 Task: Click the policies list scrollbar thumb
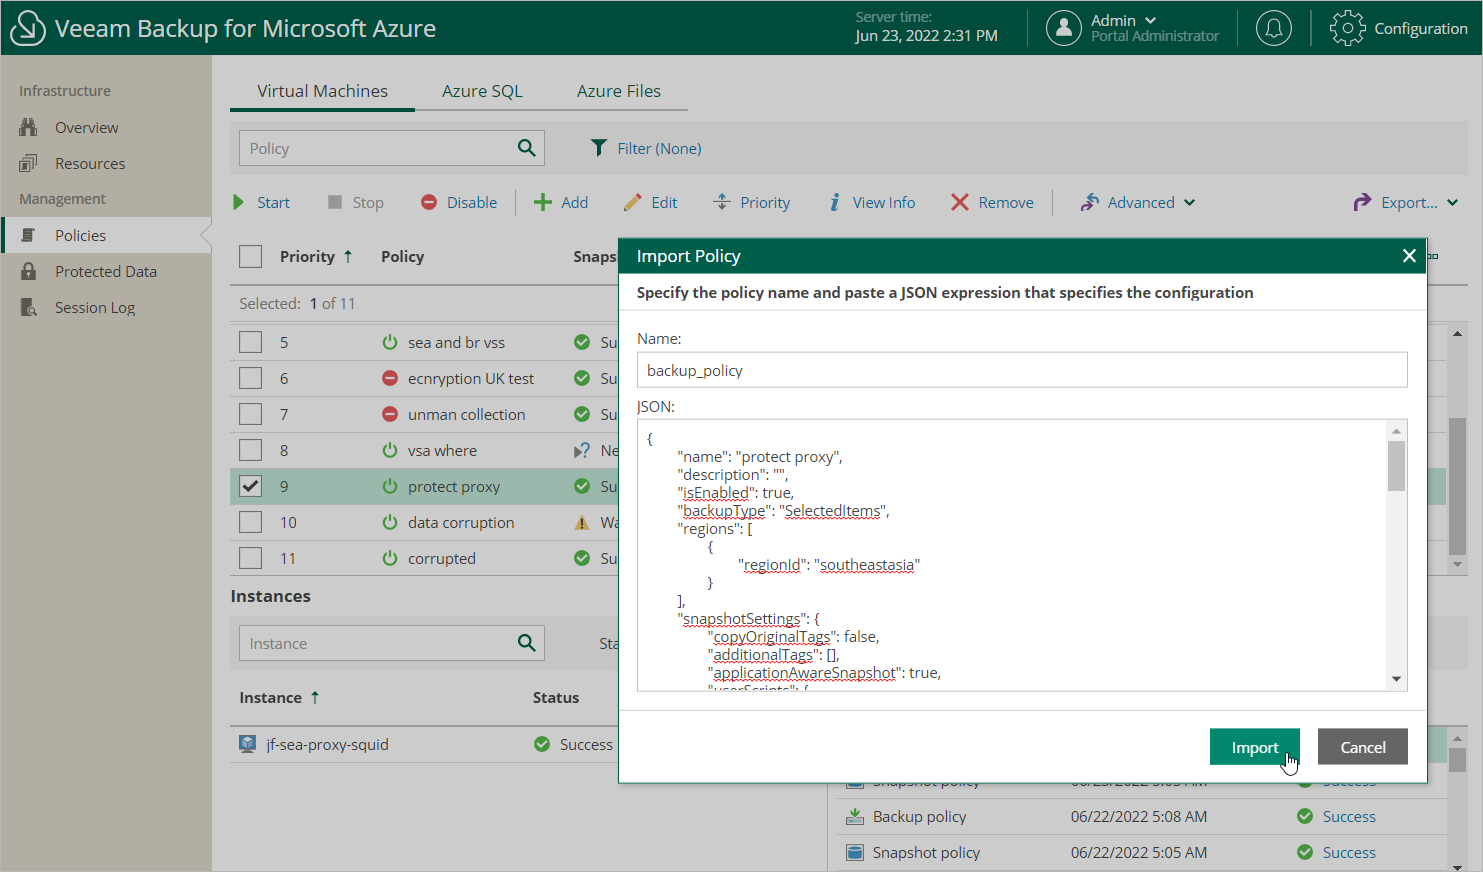tap(1457, 486)
